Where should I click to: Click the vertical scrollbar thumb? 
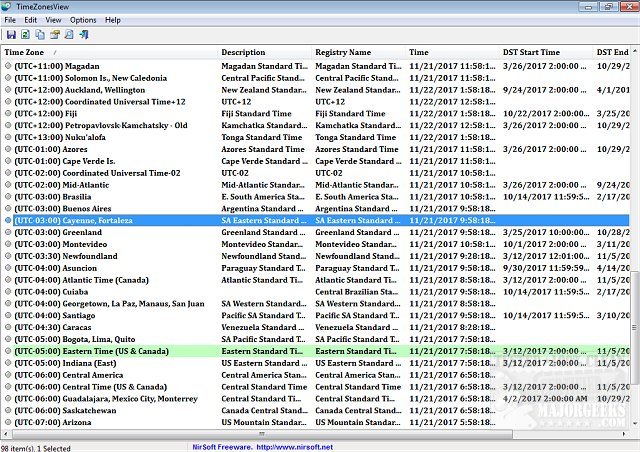[x=635, y=327]
